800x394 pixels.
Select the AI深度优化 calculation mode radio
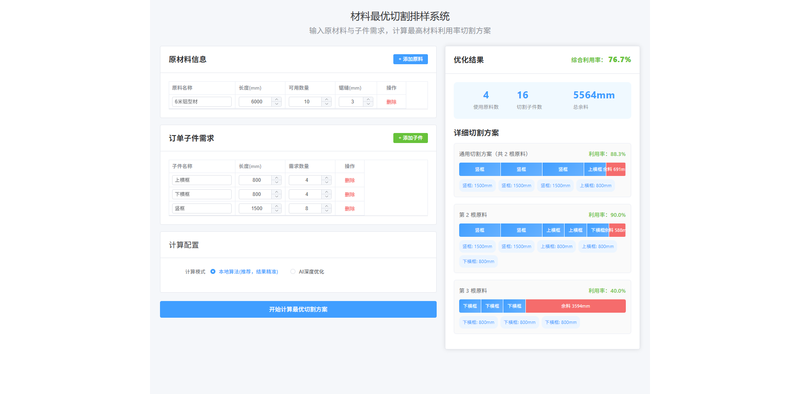[293, 272]
